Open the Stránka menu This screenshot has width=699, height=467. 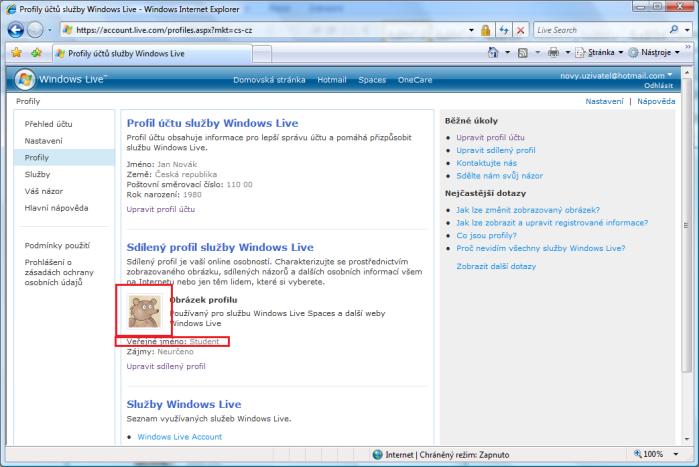click(599, 53)
